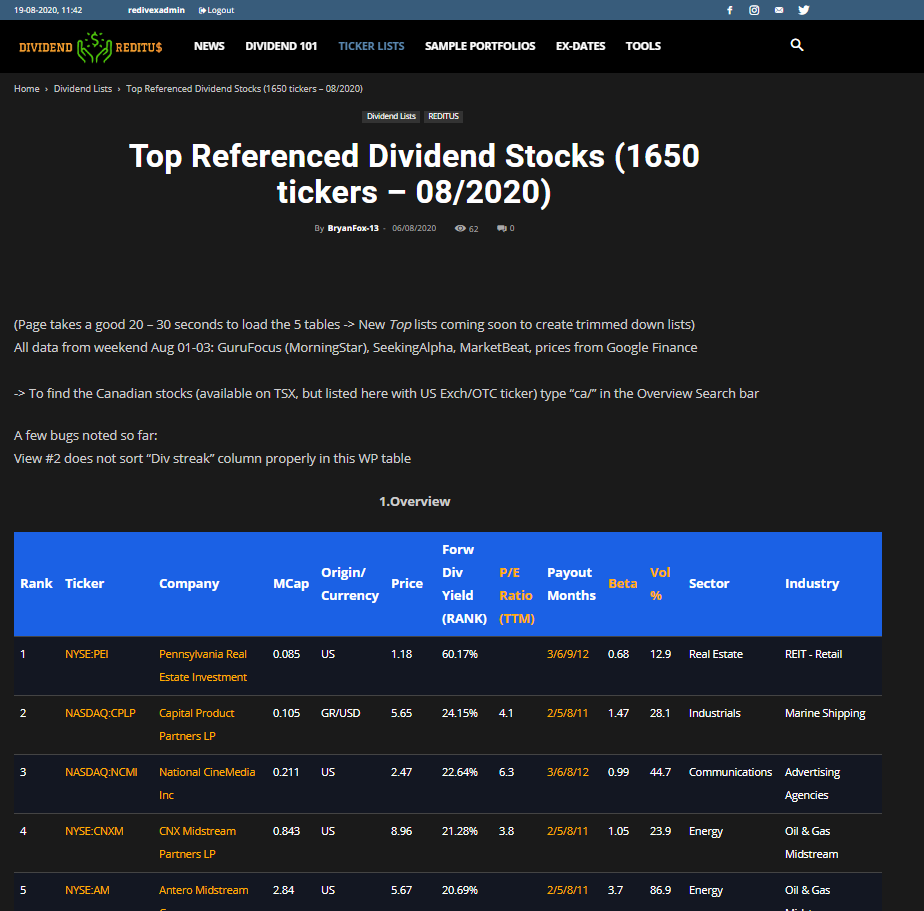This screenshot has width=924, height=911.
Task: Click the Dividend Reditus logo
Action: [90, 47]
